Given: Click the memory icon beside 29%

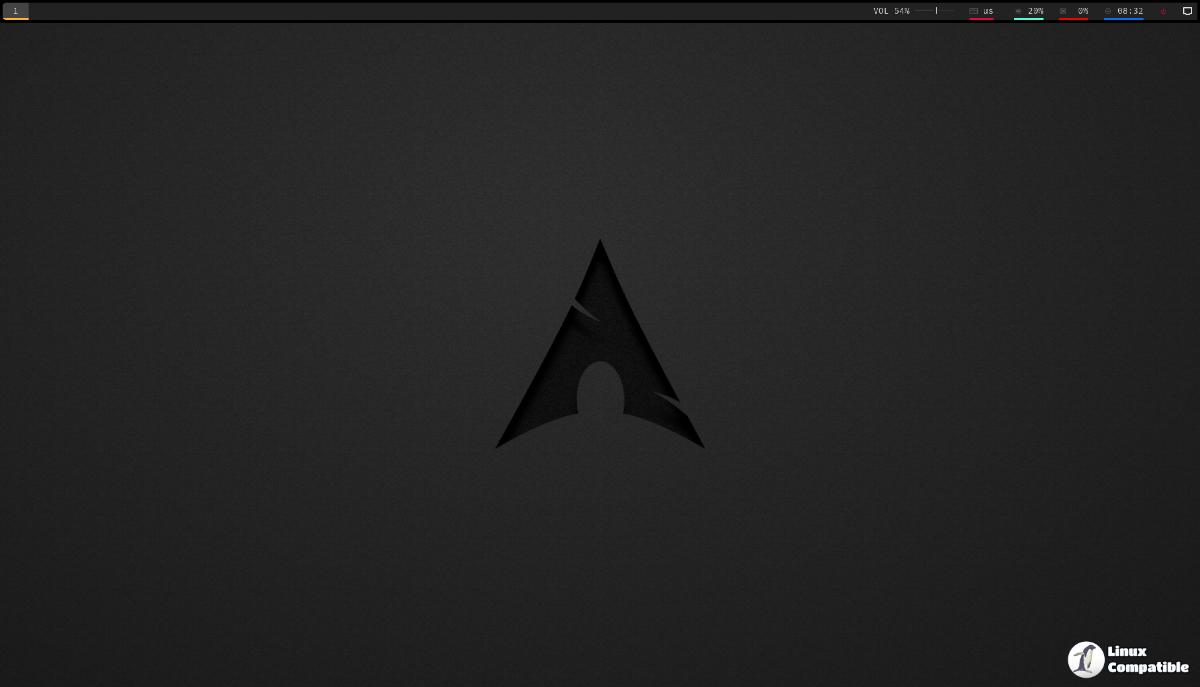Looking at the screenshot, I should pyautogui.click(x=1018, y=11).
